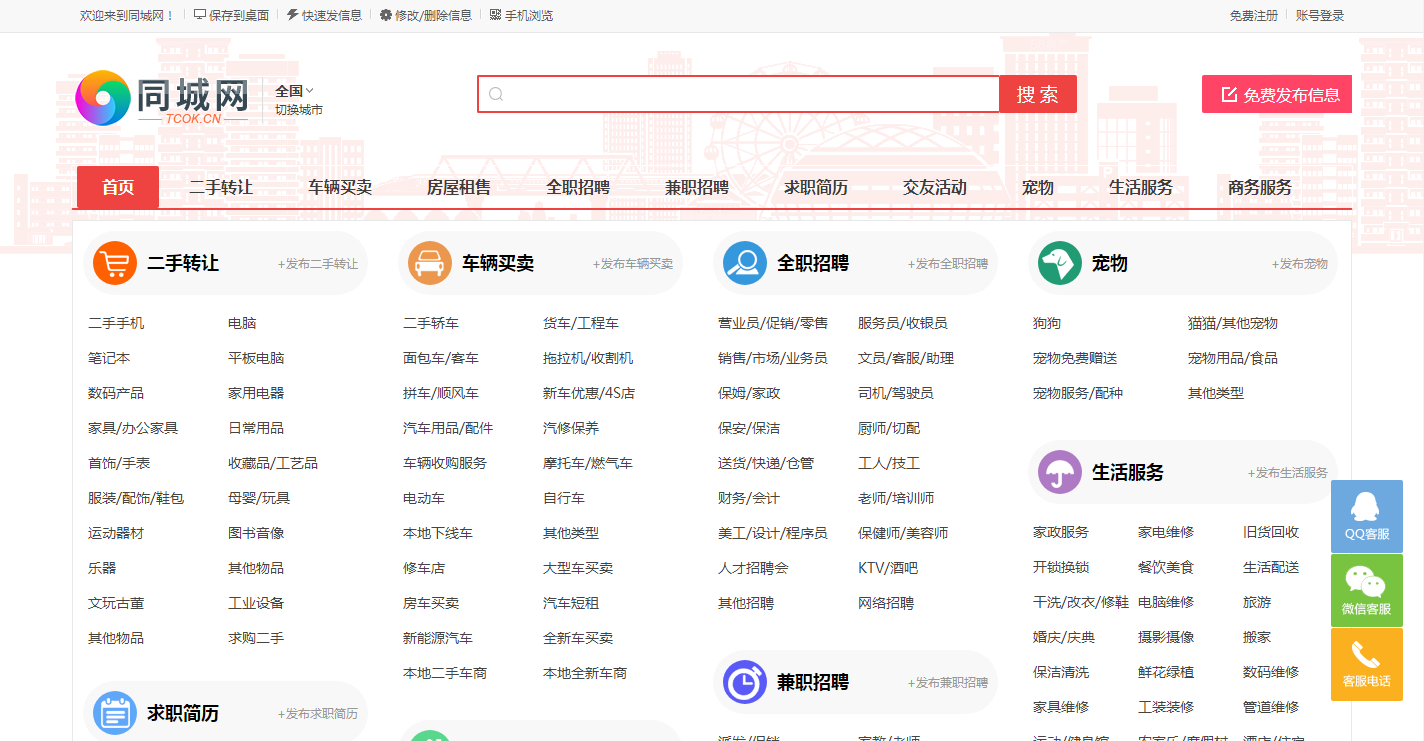The height and width of the screenshot is (741, 1424).
Task: Open the 客服电话 phone widget
Action: coord(1367,664)
